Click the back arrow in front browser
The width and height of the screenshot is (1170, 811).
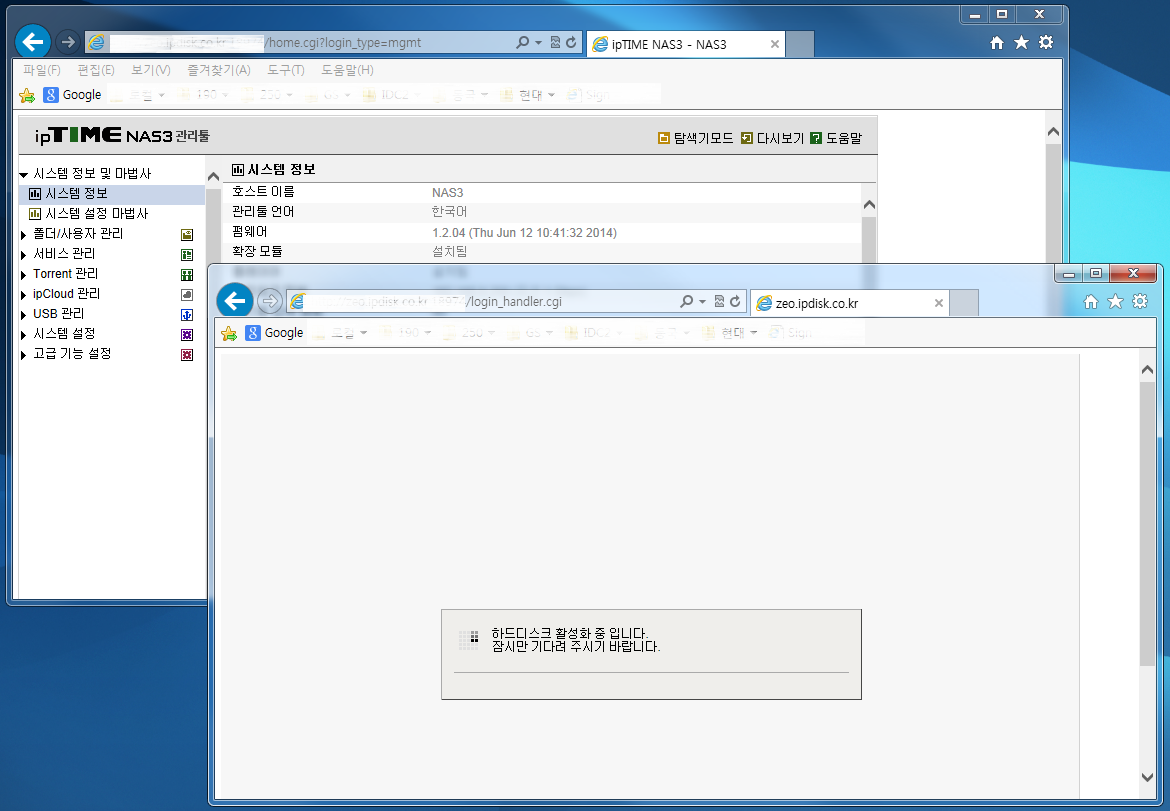click(x=234, y=301)
